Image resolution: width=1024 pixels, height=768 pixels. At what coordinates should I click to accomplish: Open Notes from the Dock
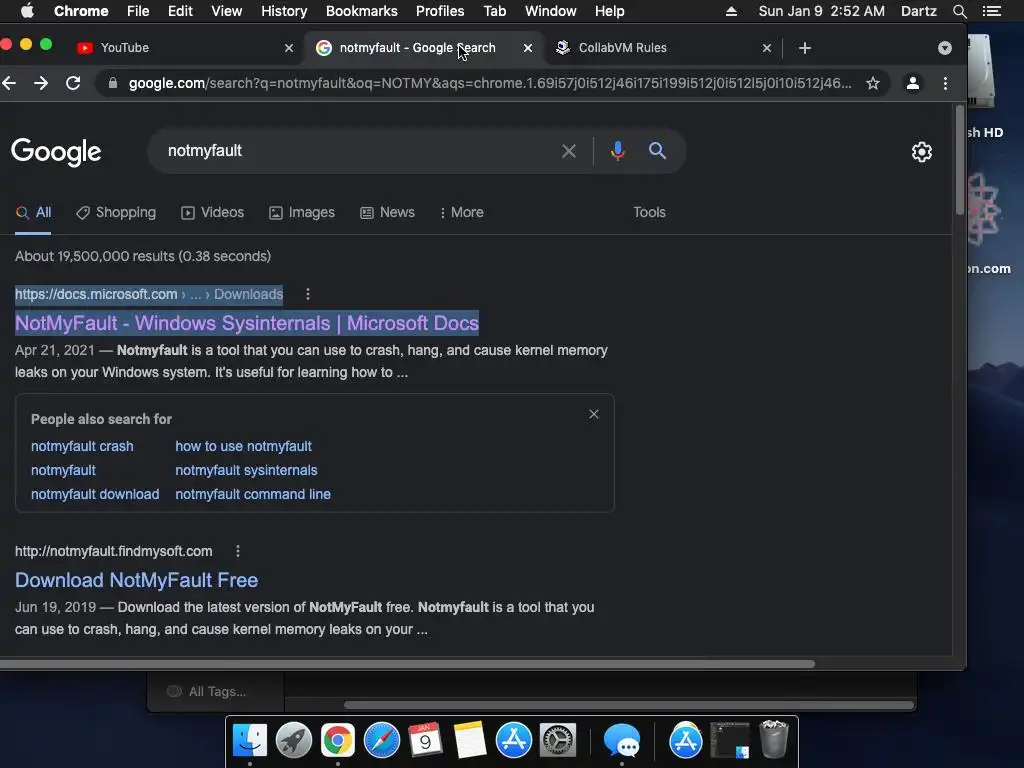click(x=470, y=741)
